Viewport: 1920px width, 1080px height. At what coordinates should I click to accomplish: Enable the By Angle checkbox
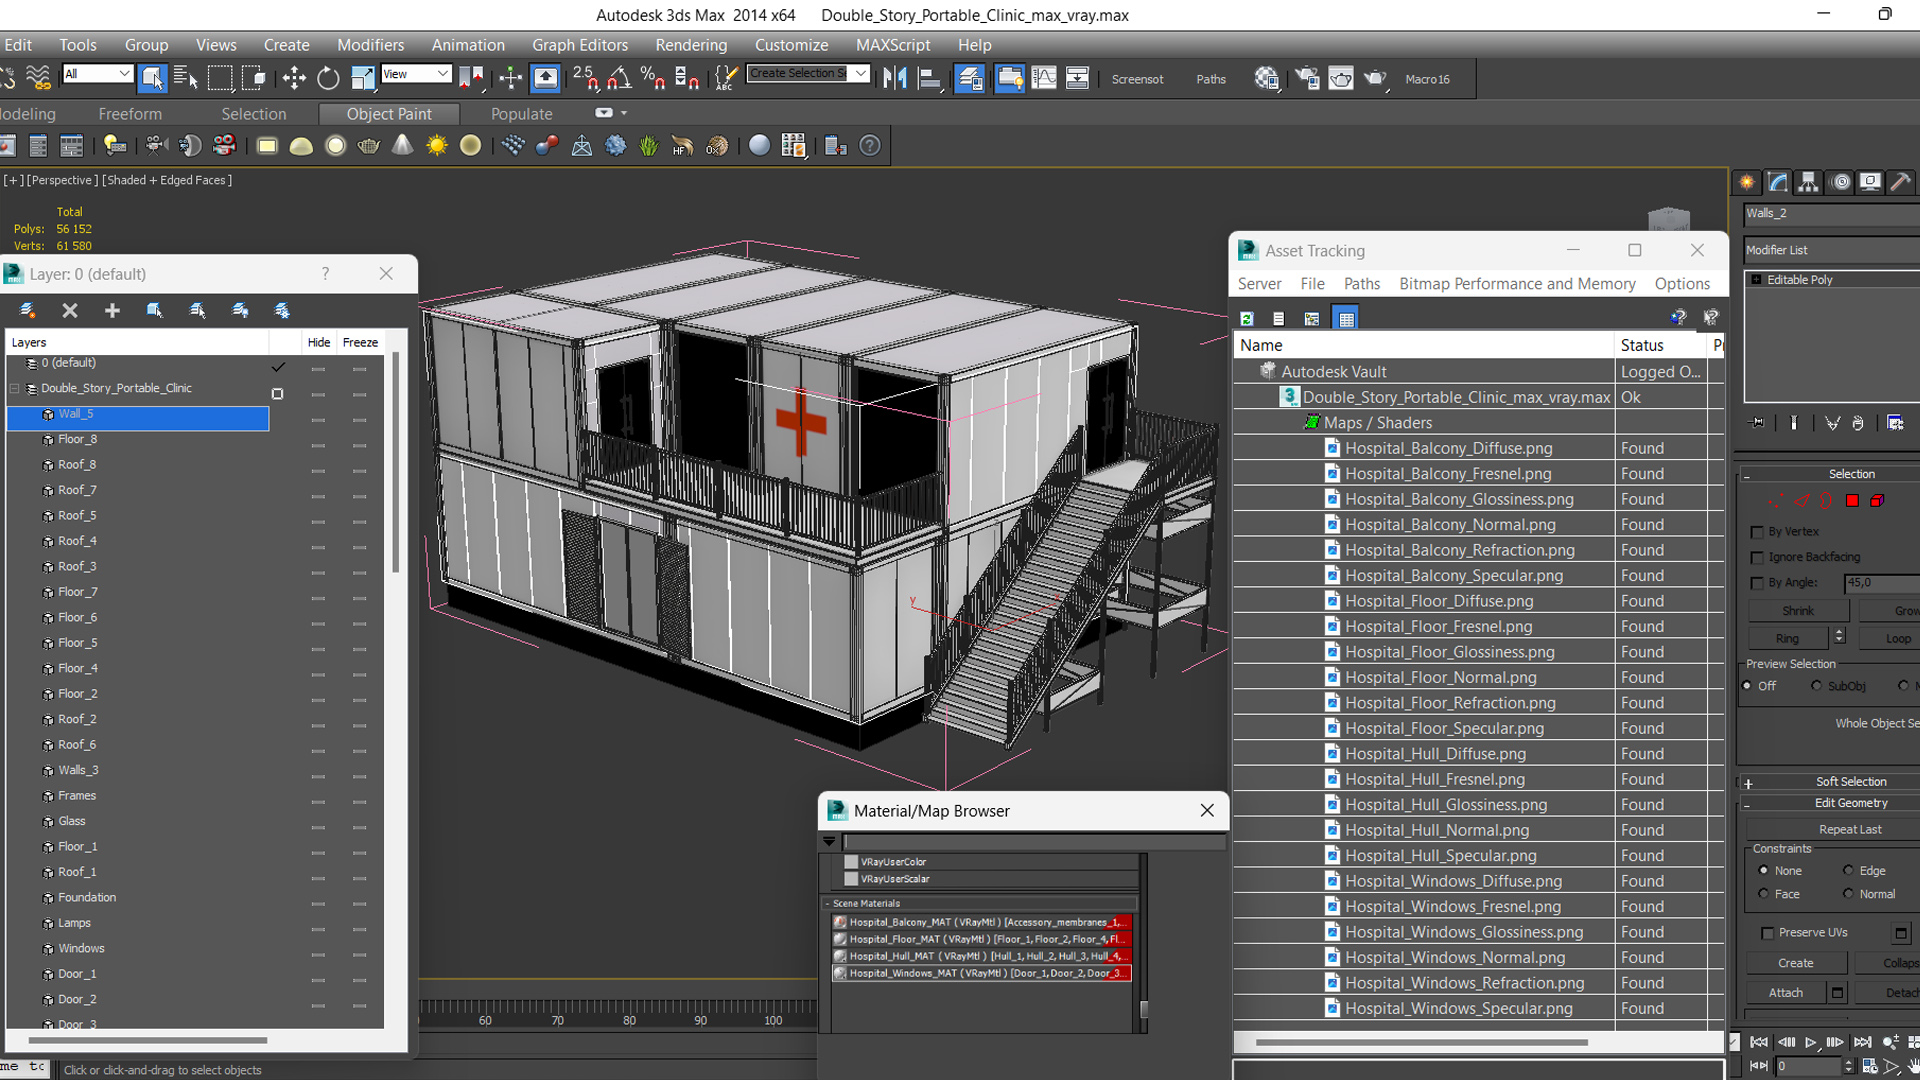pos(1757,583)
